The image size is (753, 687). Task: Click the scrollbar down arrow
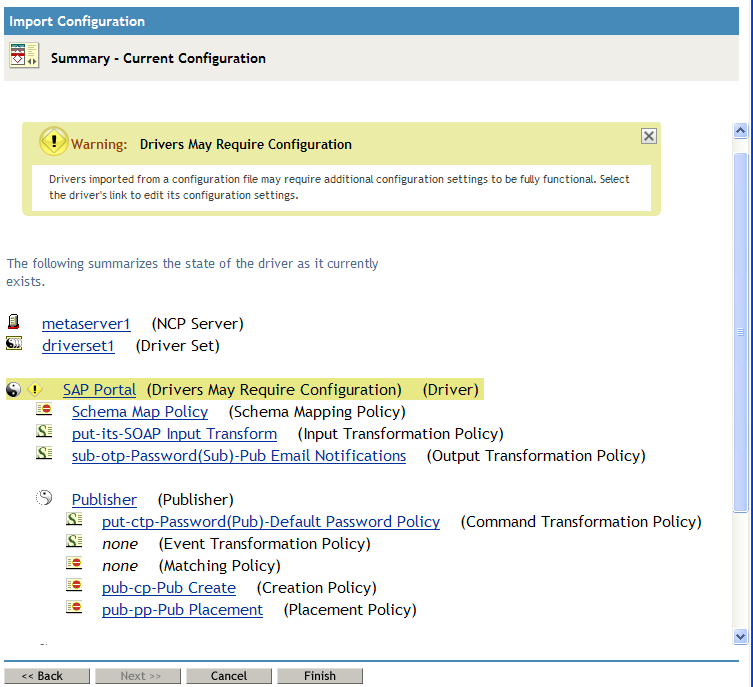click(x=740, y=636)
